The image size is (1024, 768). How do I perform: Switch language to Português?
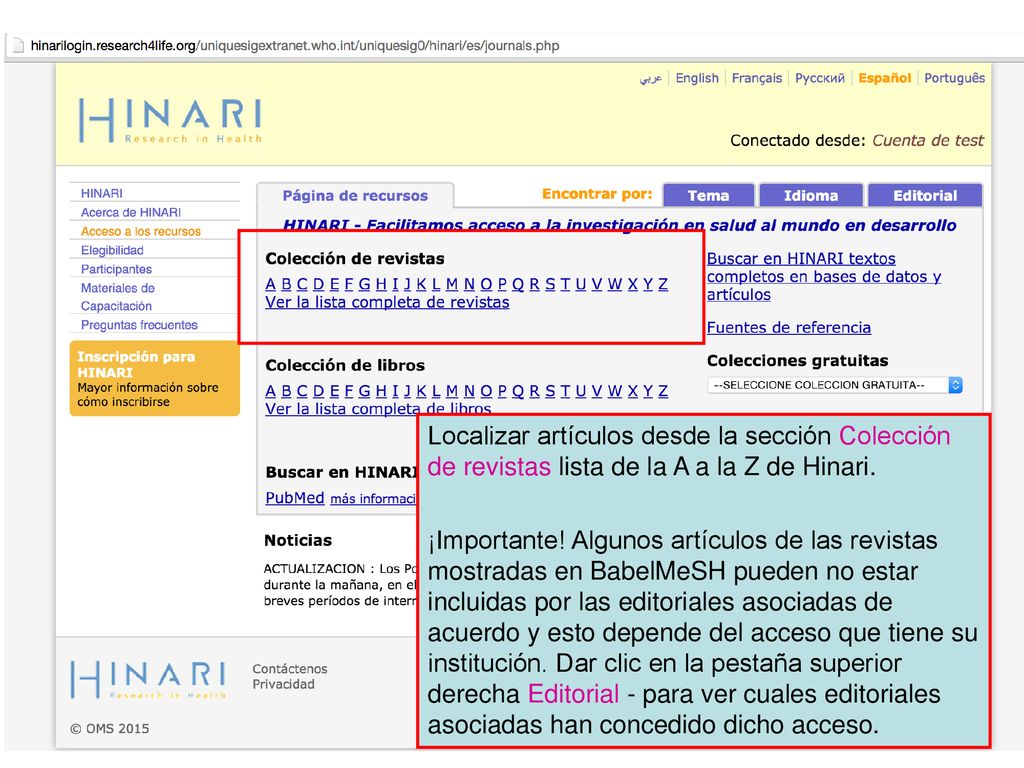pyautogui.click(x=954, y=78)
